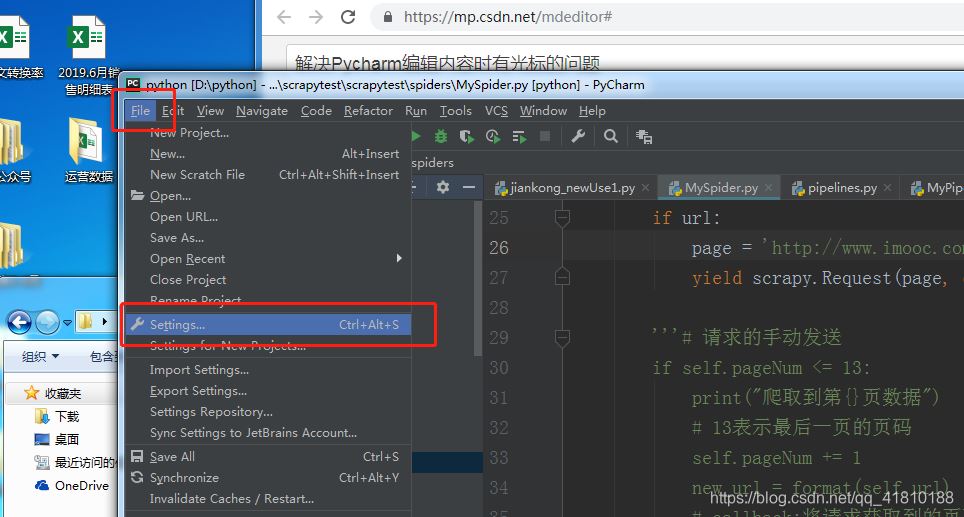964x517 pixels.
Task: Open the Navigate menu
Action: [262, 111]
